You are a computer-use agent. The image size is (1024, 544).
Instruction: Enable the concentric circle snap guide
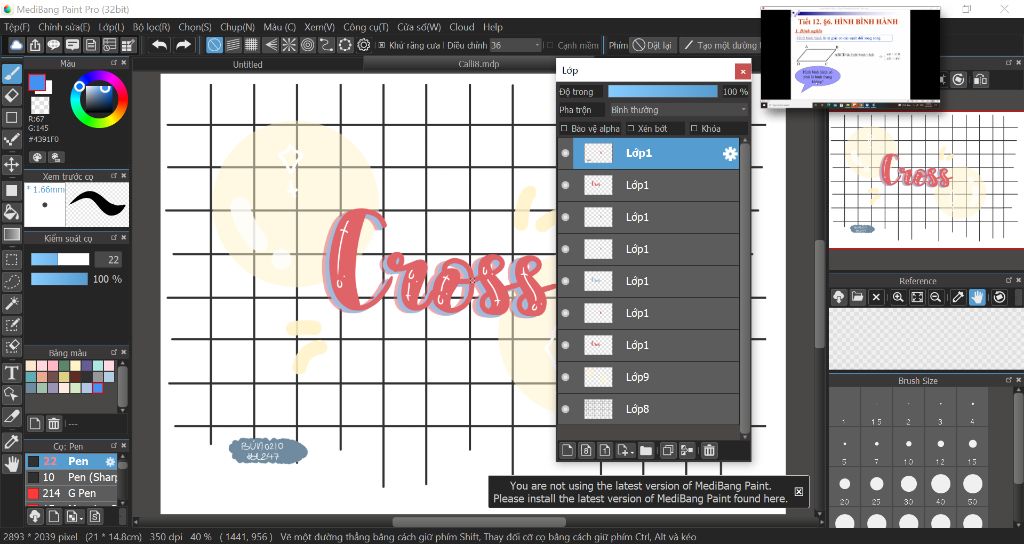[x=308, y=45]
